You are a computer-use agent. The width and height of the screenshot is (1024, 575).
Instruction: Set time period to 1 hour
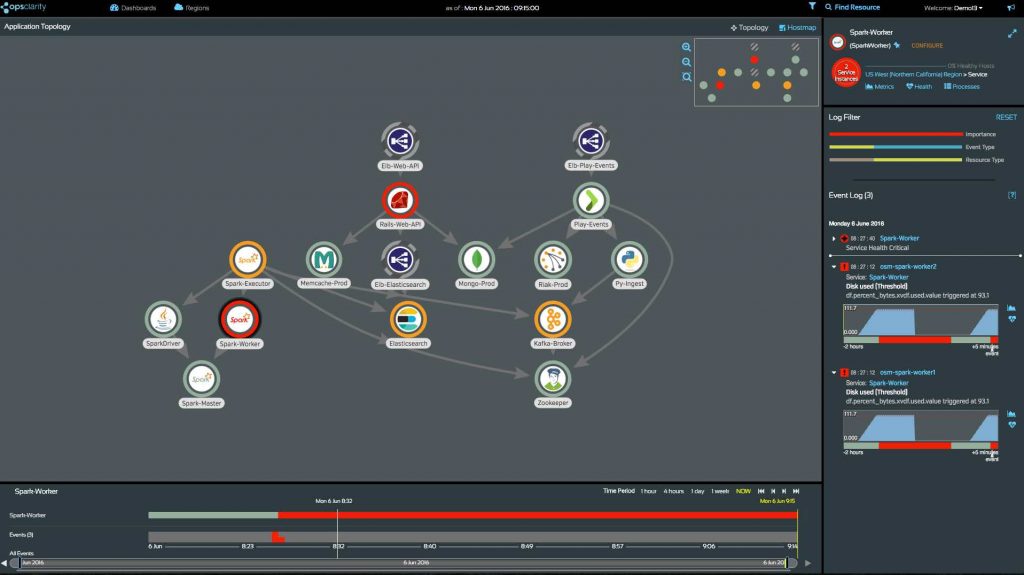648,491
